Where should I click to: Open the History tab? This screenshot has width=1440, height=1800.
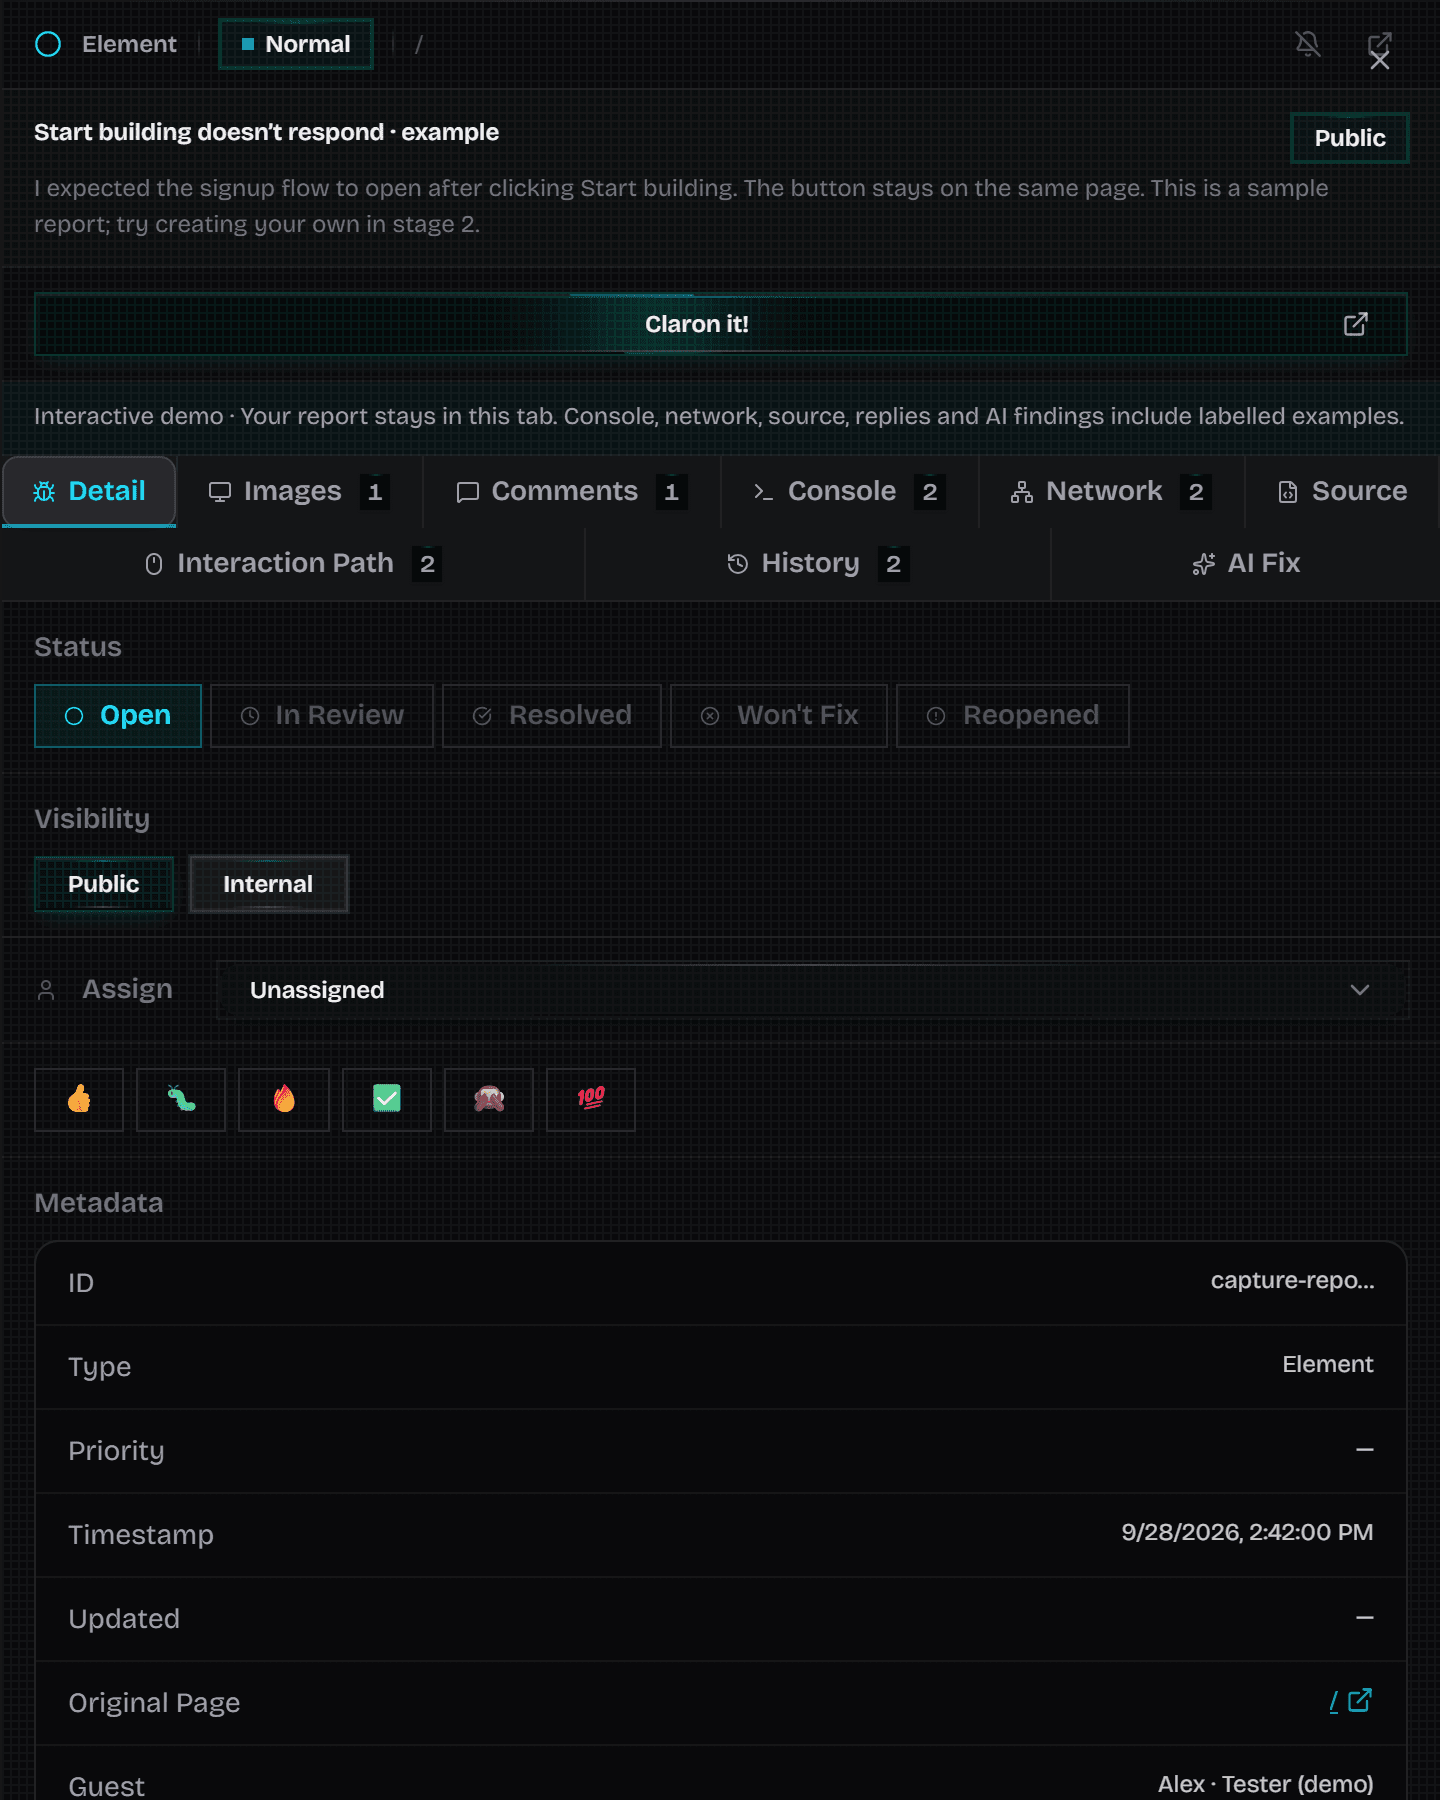pos(818,564)
